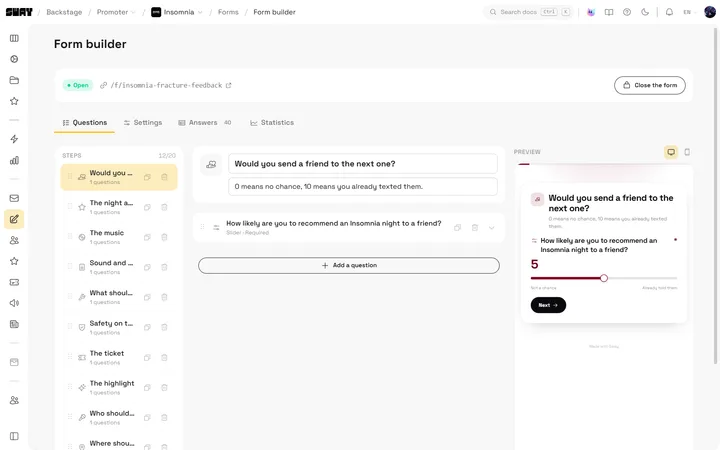Collapse the sidebar using the bottom panel icon
Image resolution: width=720 pixels, height=450 pixels.
pos(14,436)
